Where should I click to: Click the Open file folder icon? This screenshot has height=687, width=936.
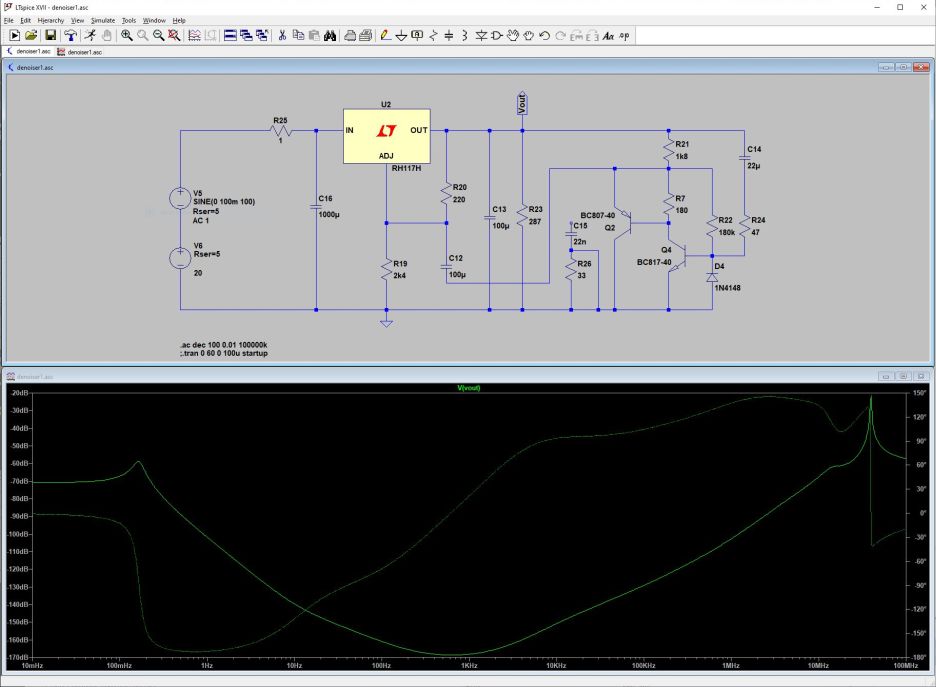pos(31,36)
